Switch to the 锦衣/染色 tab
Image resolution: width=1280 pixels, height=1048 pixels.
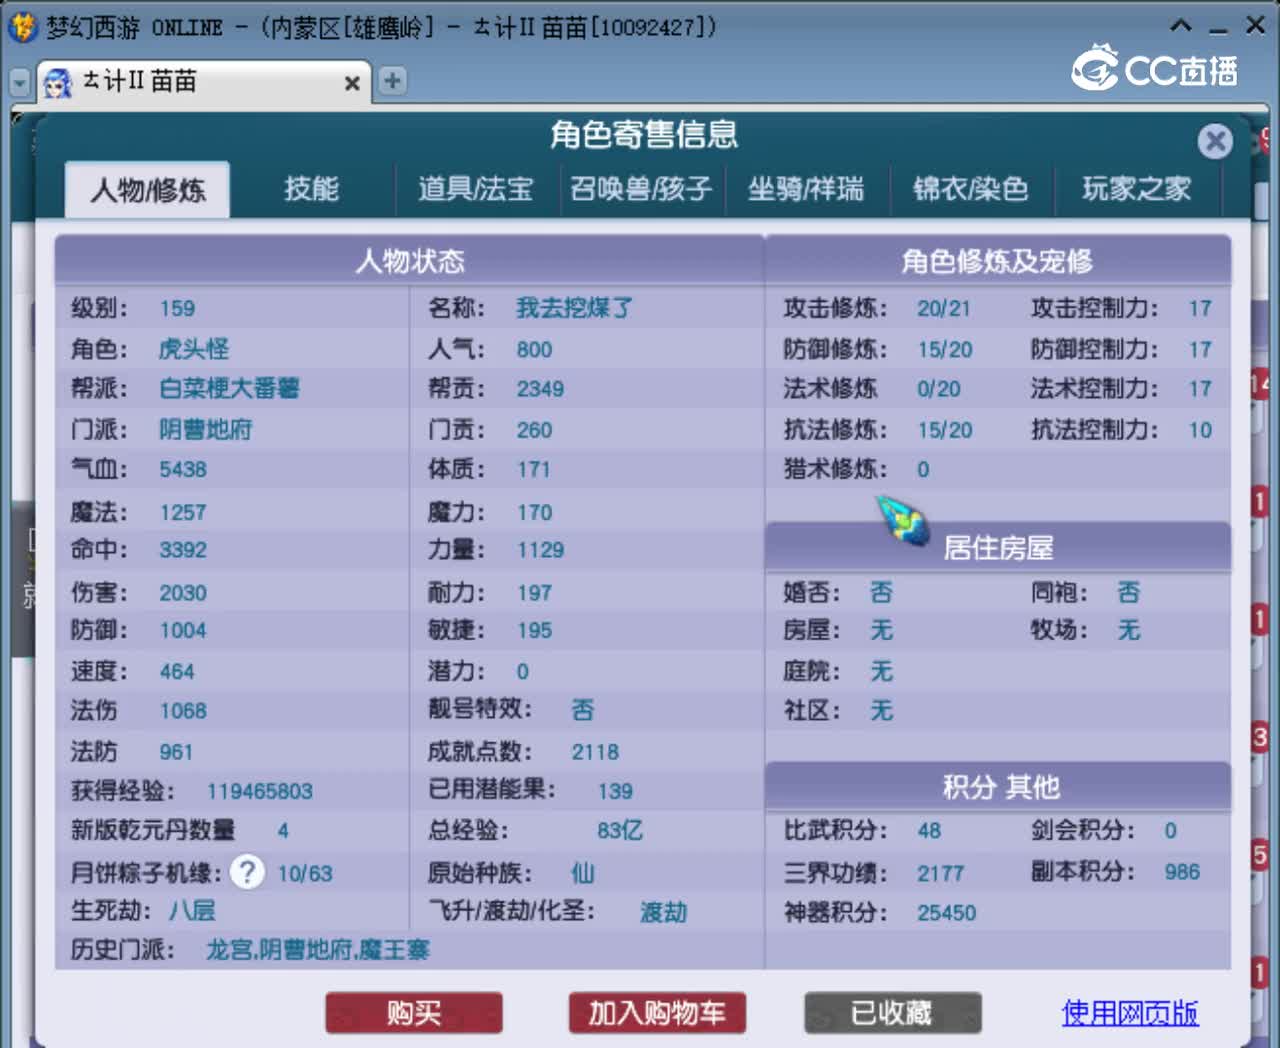coord(971,189)
